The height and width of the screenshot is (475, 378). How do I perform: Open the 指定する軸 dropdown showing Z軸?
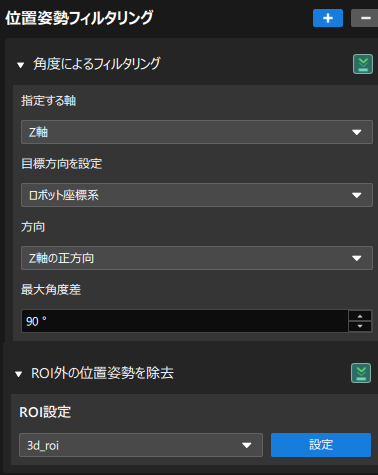197,132
